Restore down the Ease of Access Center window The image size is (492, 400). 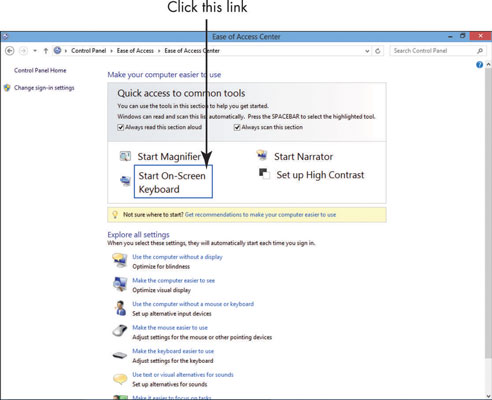tap(463, 36)
